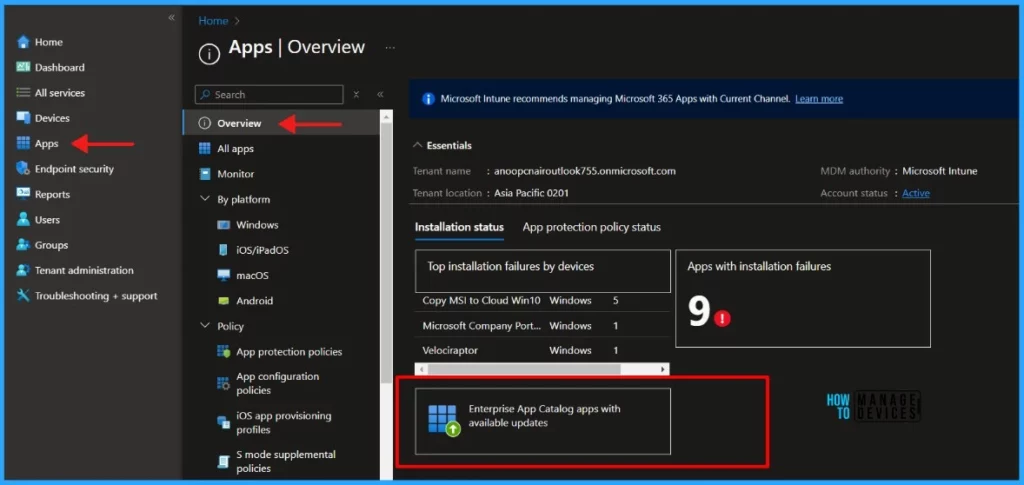Image resolution: width=1024 pixels, height=485 pixels.
Task: Click the Overview info icon in menu
Action: coord(204,123)
